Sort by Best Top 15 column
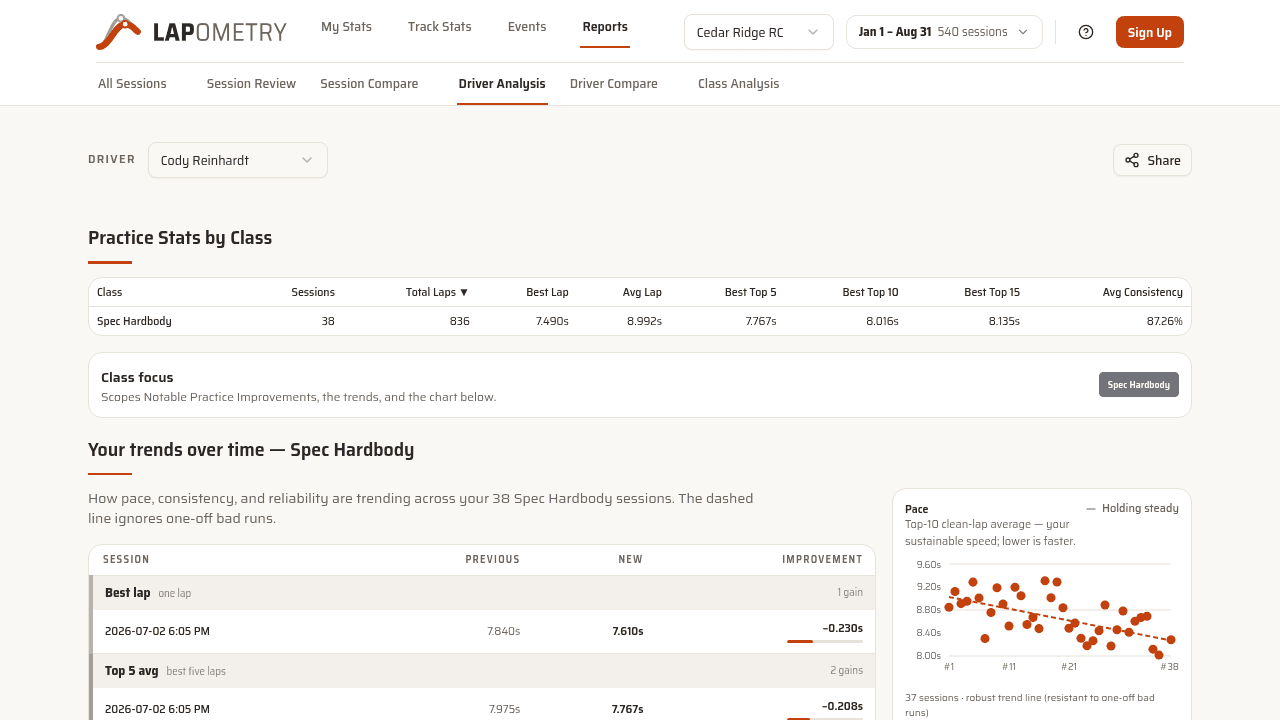Image resolution: width=1280 pixels, height=720 pixels. 992,292
